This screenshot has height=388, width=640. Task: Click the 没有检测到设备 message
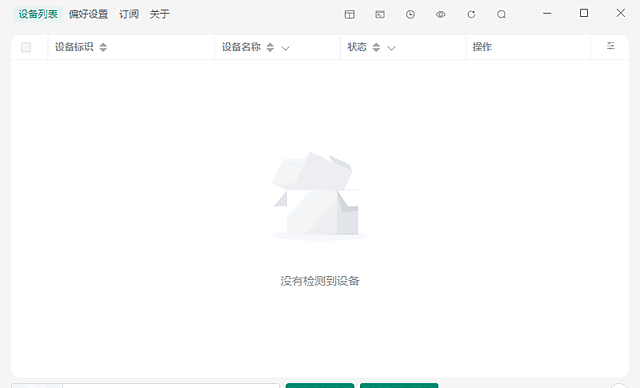point(320,281)
